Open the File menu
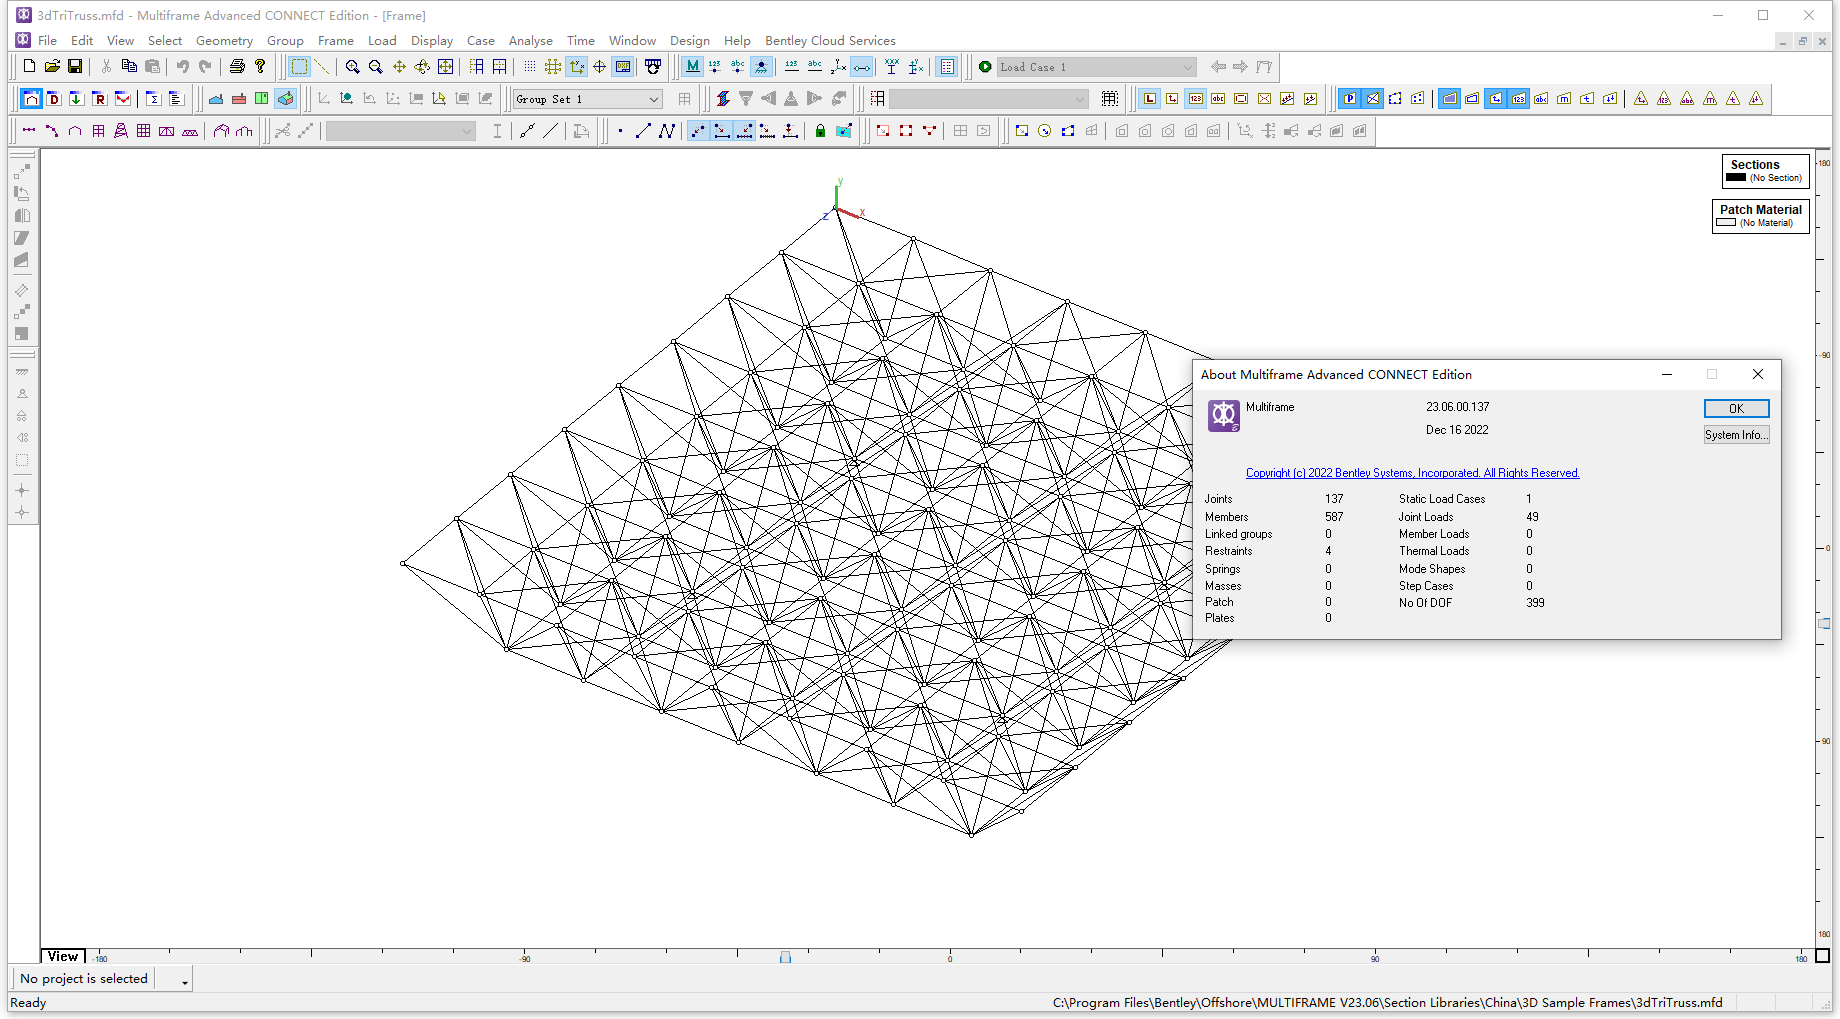1840x1019 pixels. (47, 41)
